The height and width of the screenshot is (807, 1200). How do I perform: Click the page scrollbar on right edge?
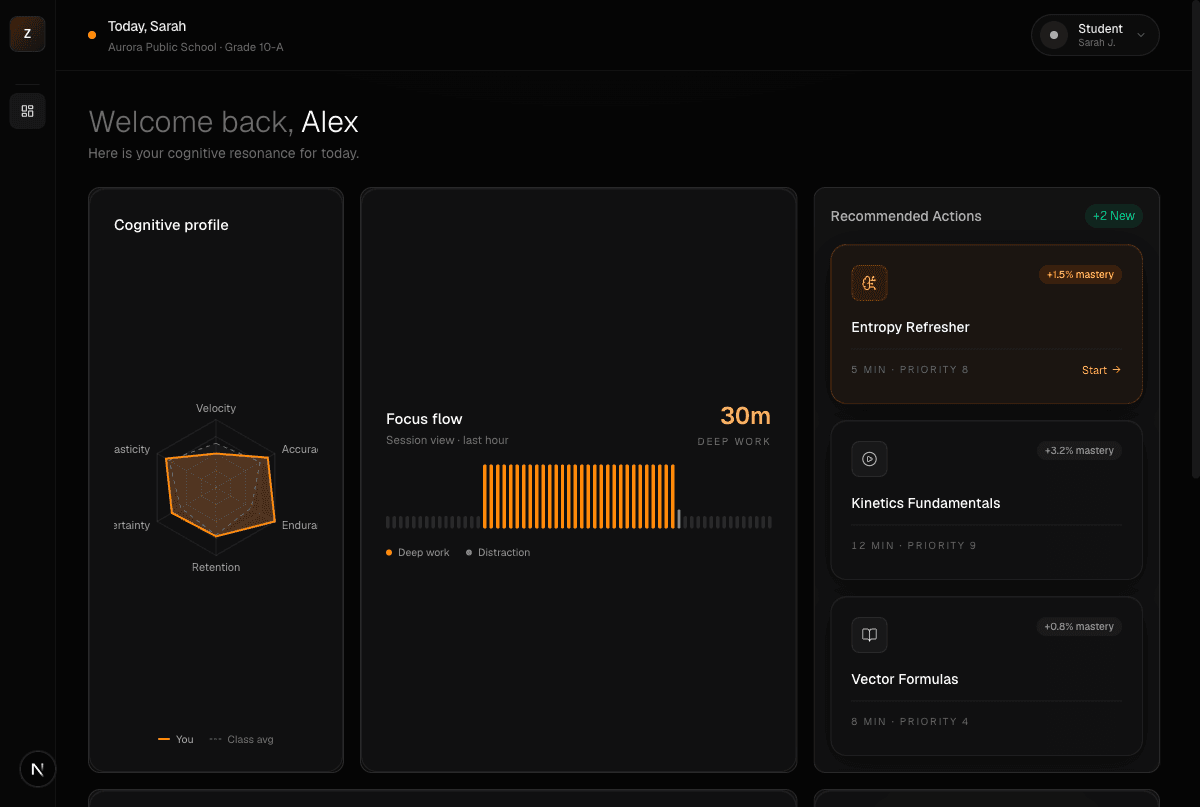[1196, 240]
